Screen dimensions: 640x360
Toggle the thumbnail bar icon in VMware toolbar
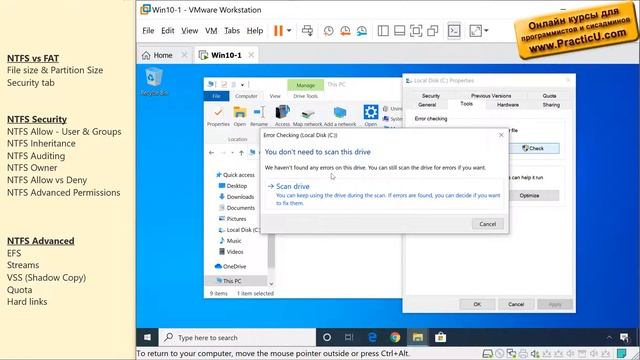(x=400, y=31)
